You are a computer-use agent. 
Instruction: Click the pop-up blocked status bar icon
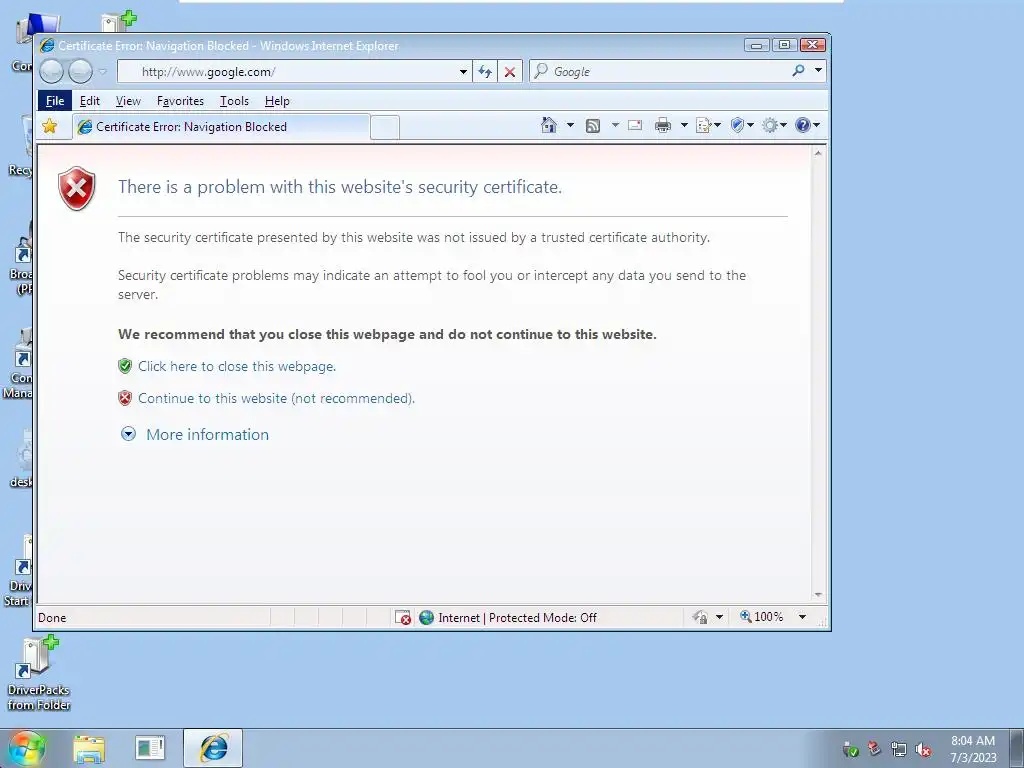403,617
